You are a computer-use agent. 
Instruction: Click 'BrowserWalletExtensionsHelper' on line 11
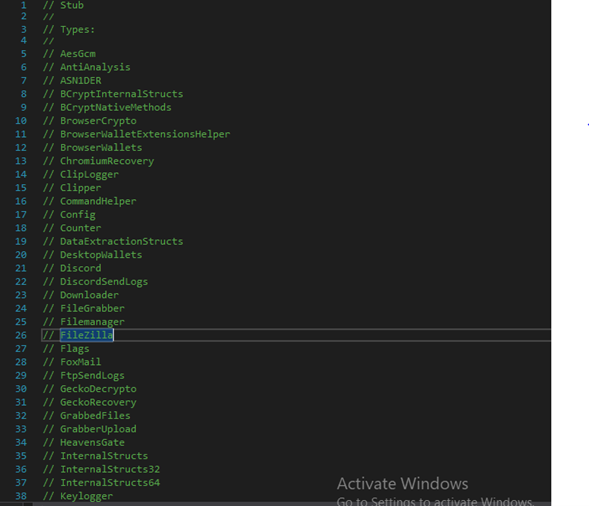[x=145, y=134]
